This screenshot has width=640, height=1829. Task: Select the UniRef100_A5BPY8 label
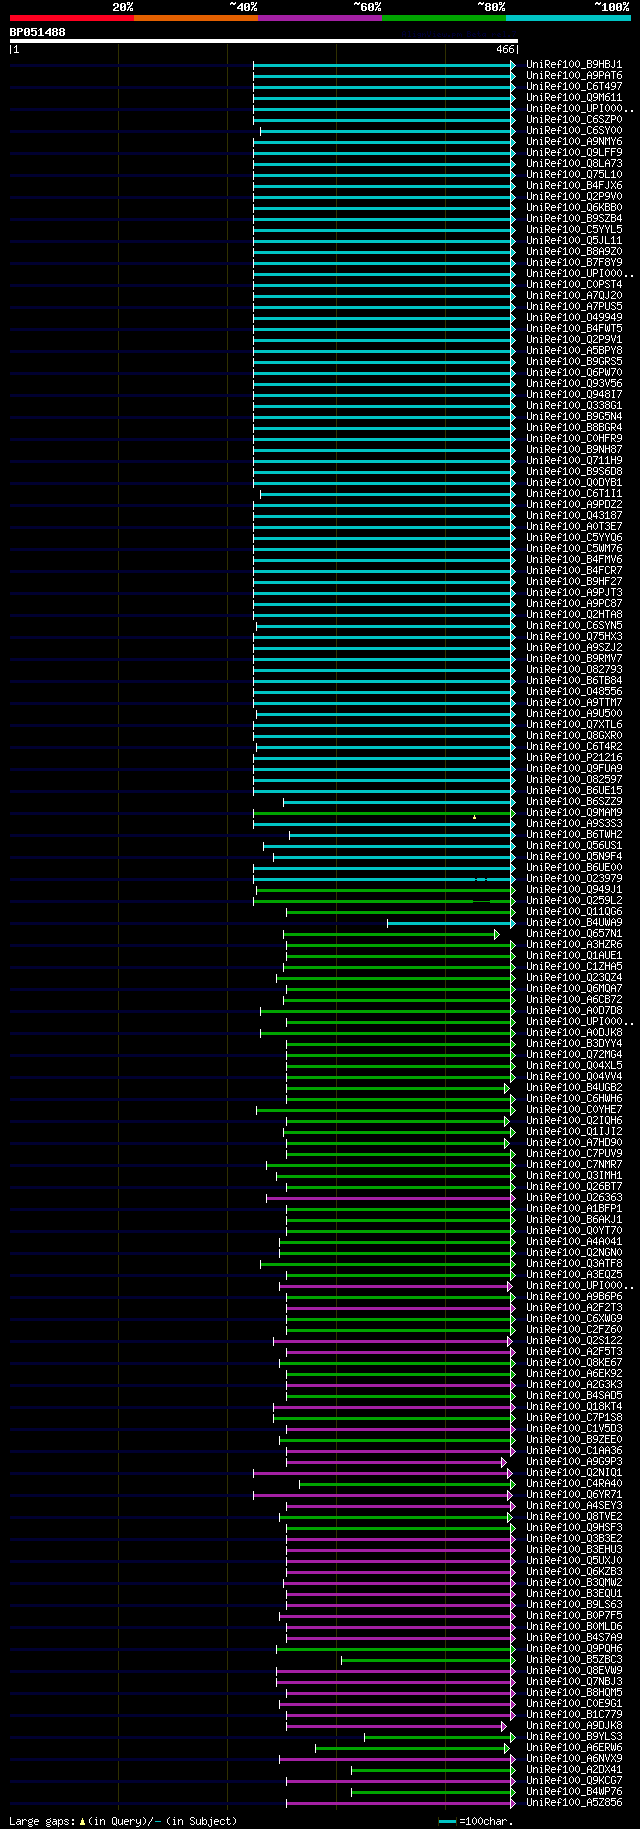pos(574,350)
